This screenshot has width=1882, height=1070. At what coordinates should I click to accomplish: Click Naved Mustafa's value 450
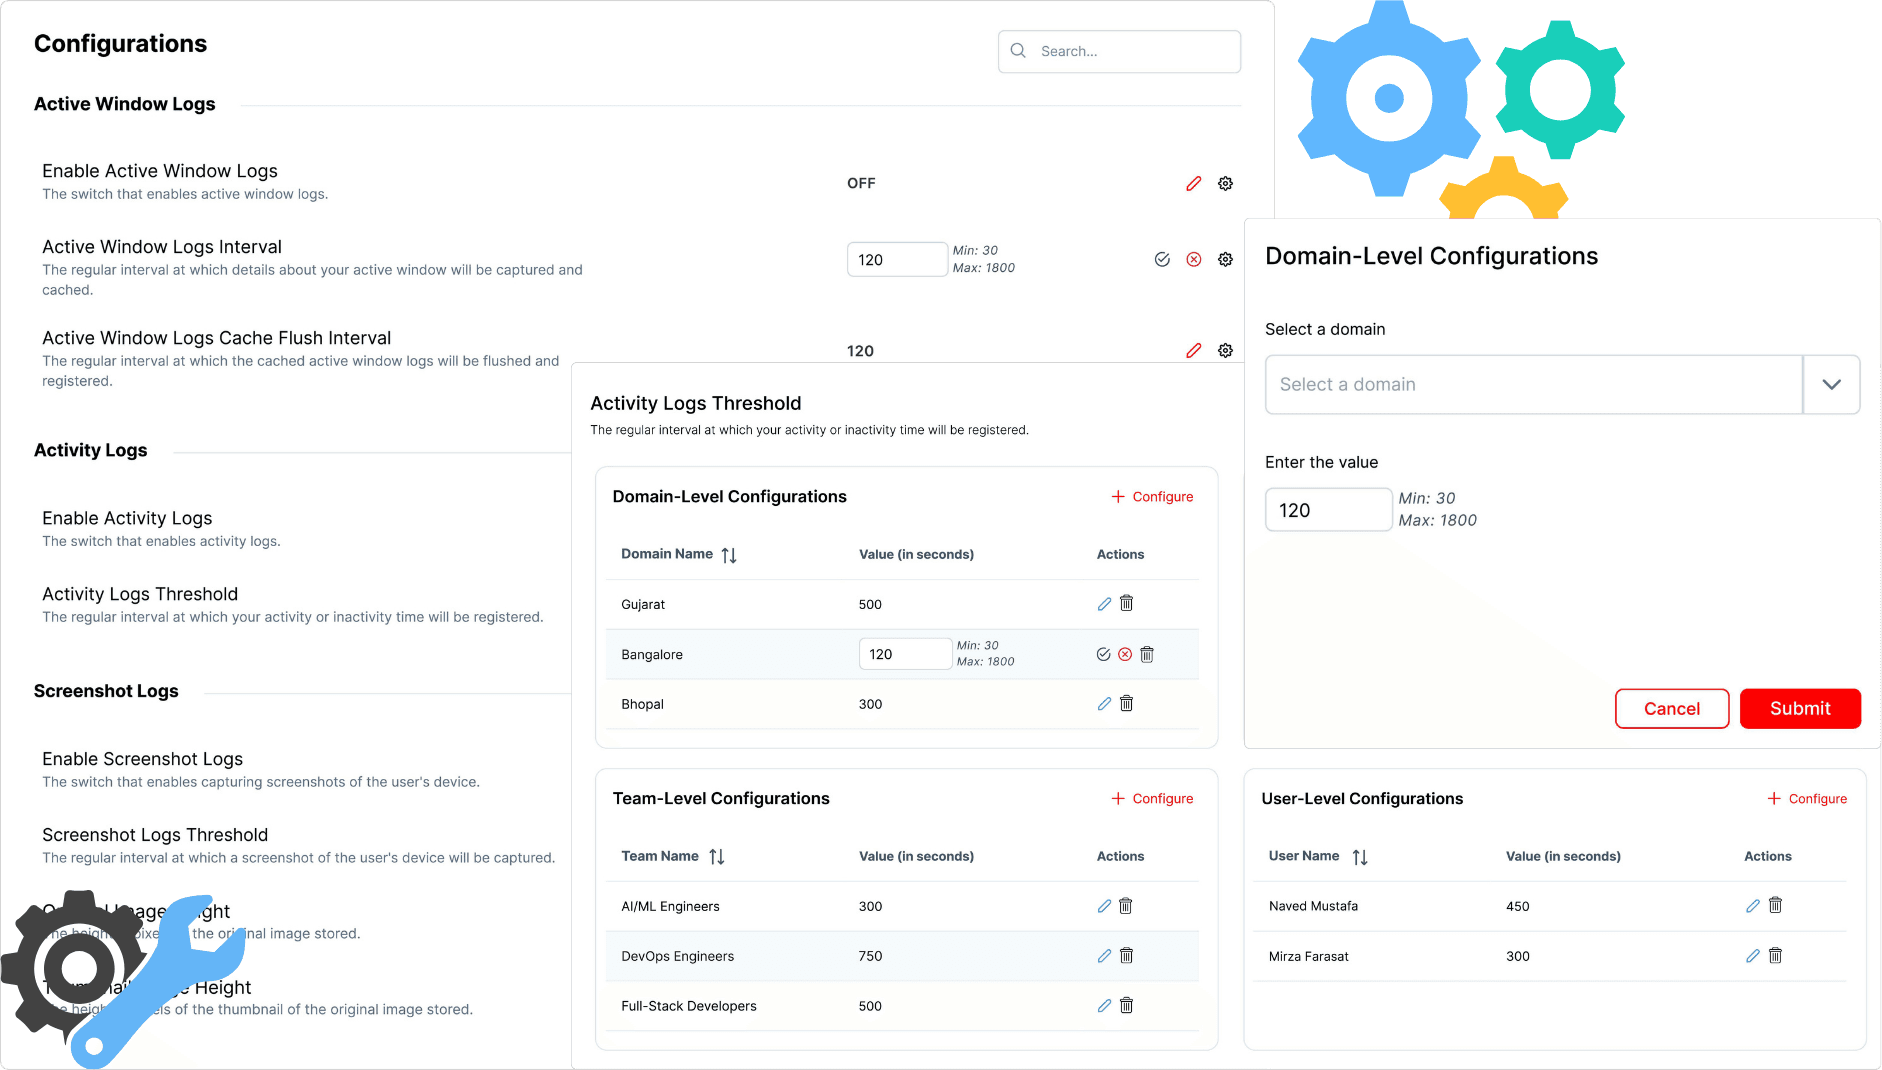[x=1518, y=906]
